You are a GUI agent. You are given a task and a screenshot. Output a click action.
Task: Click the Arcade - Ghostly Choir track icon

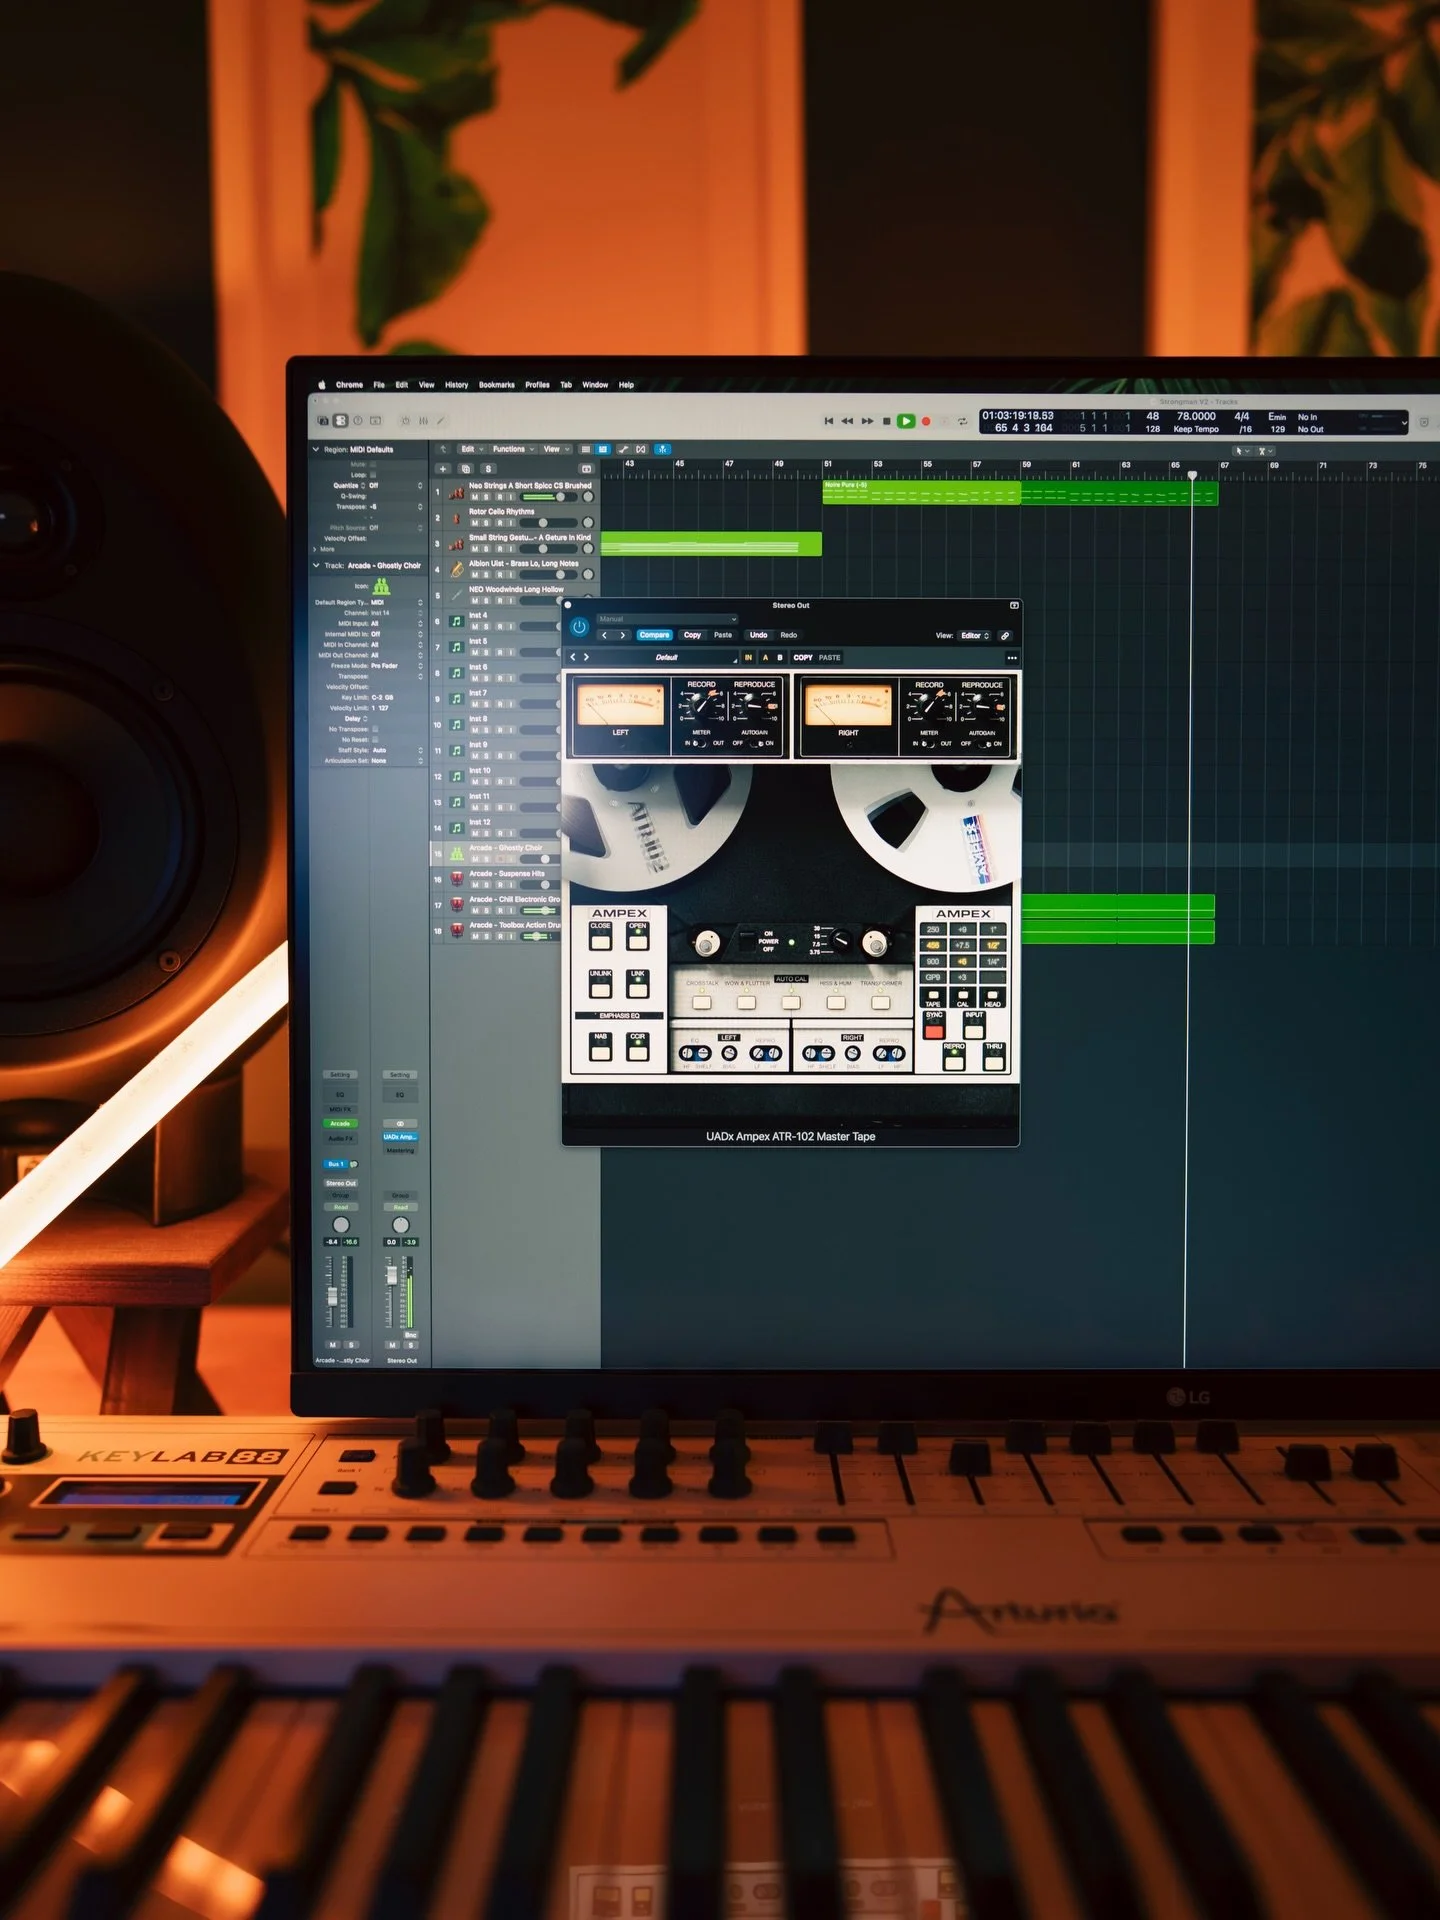click(456, 854)
